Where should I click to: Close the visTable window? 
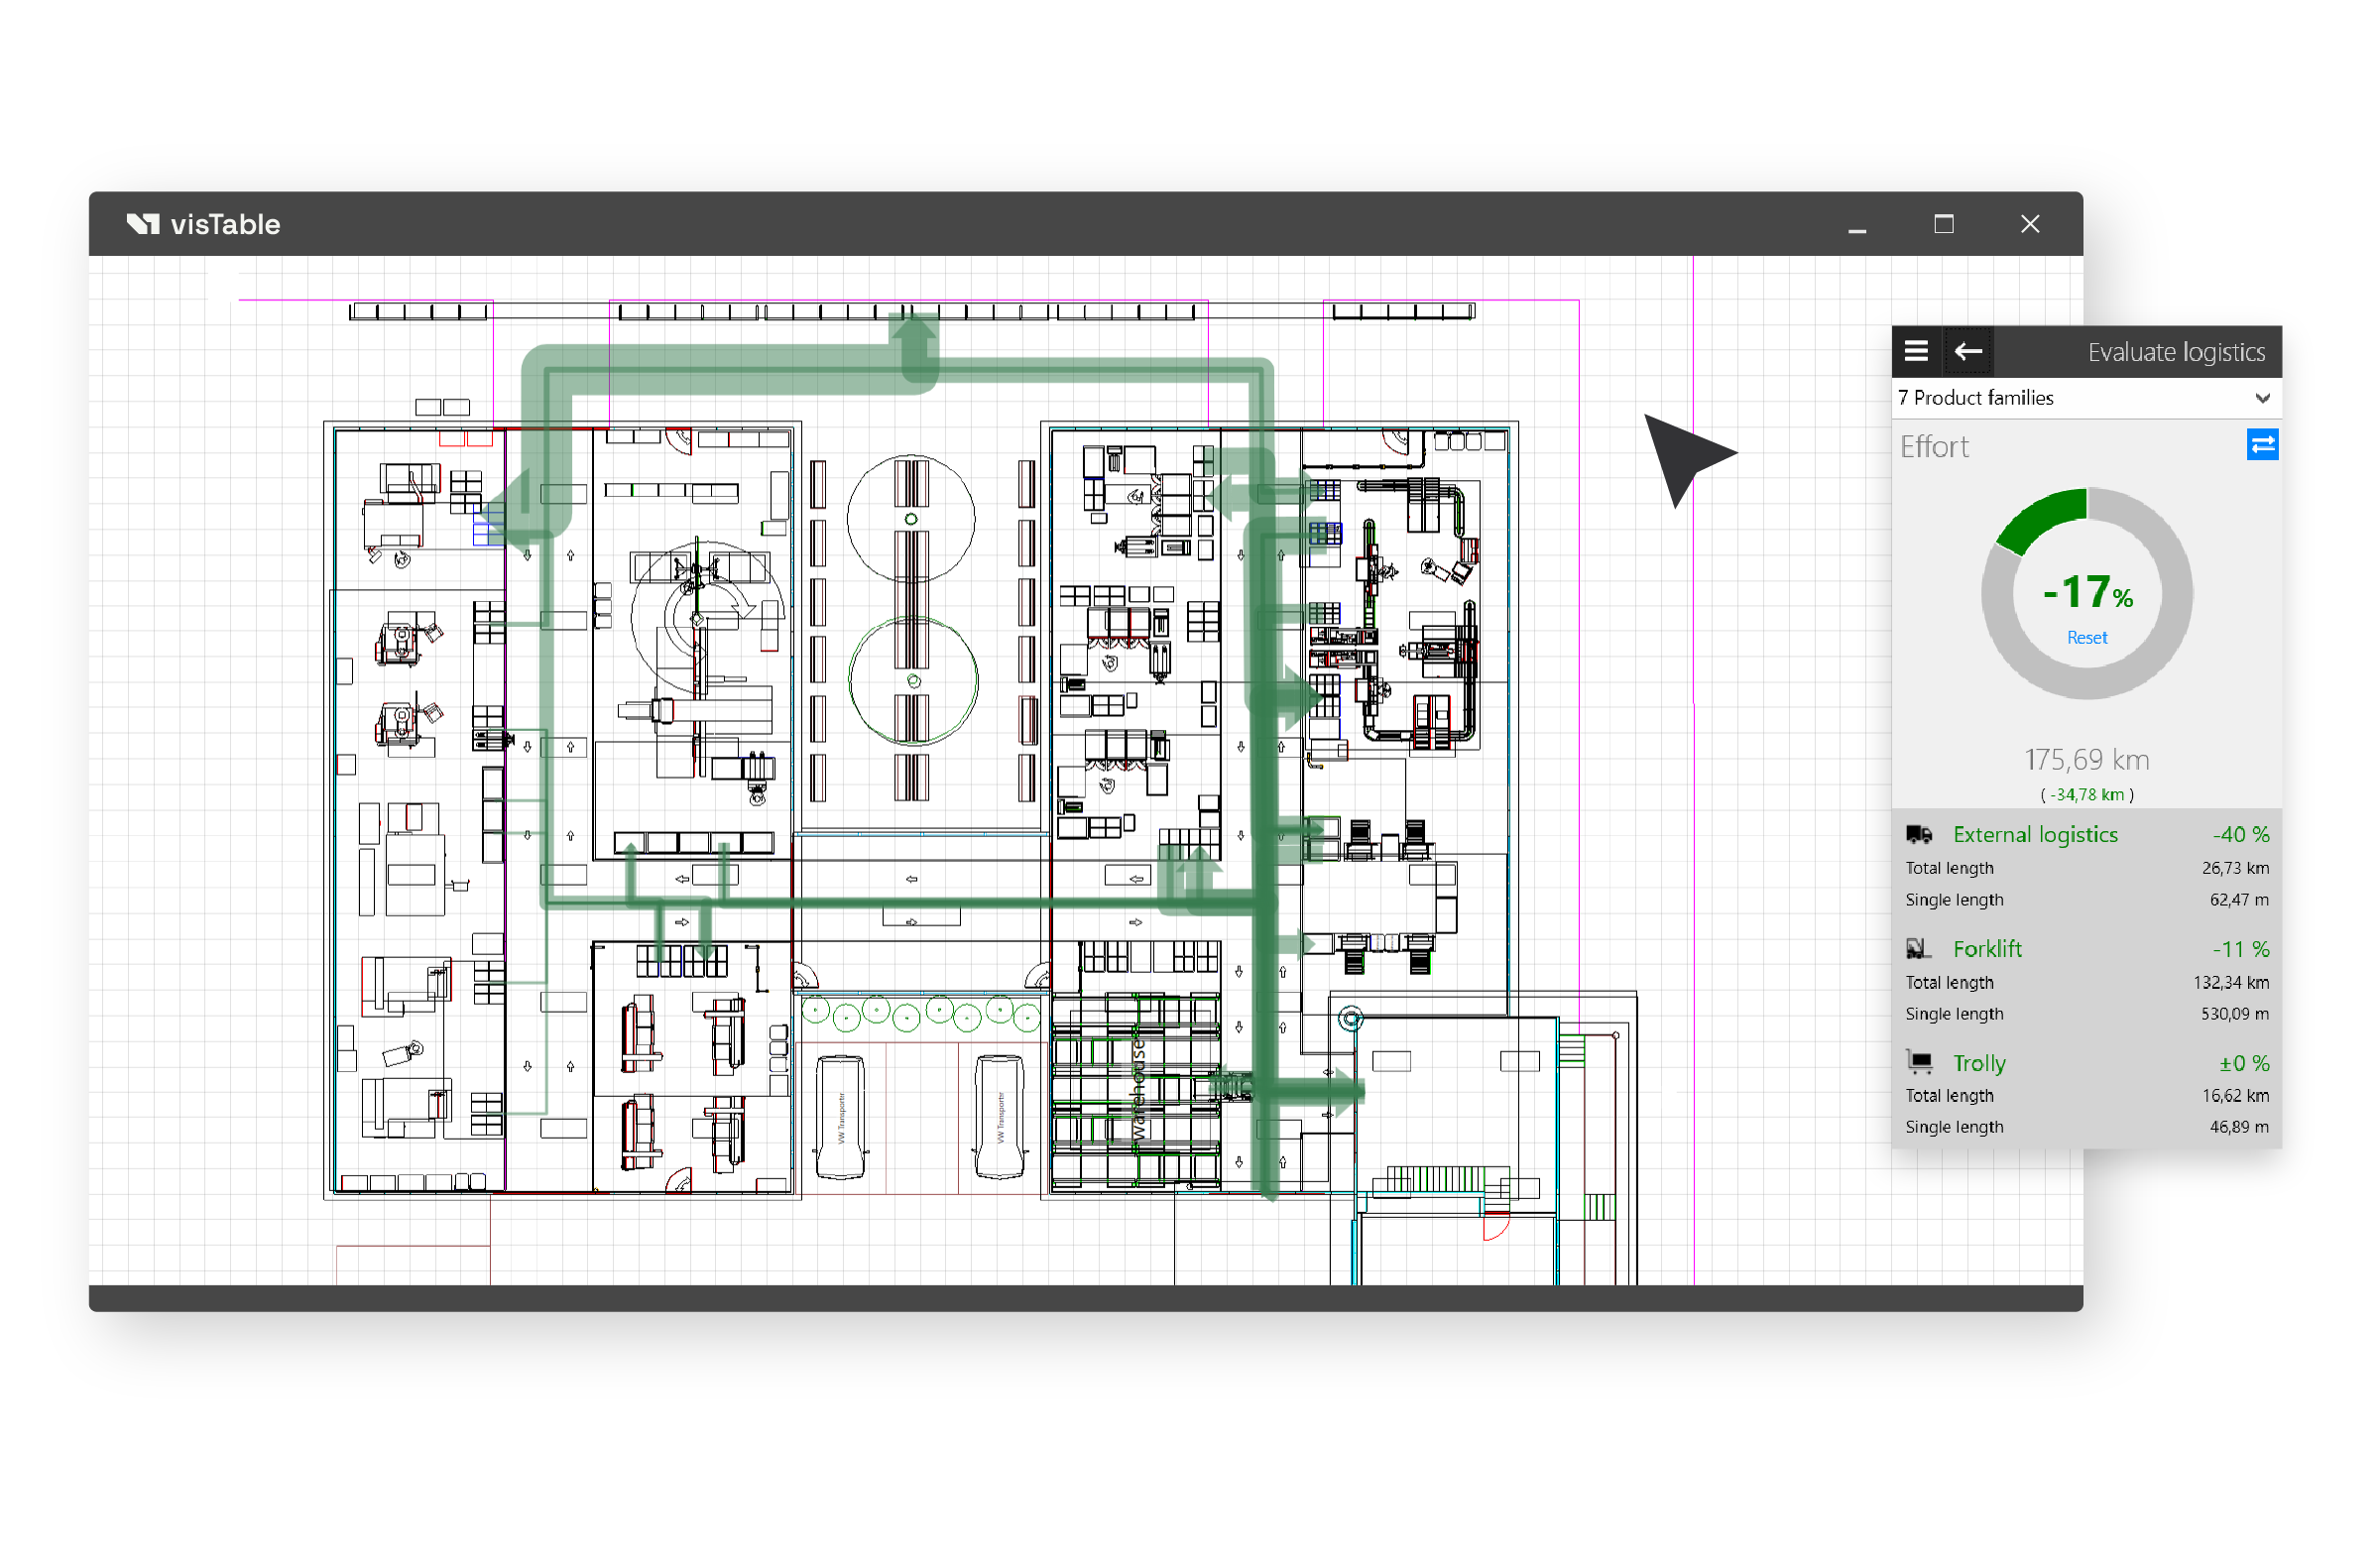[2029, 224]
